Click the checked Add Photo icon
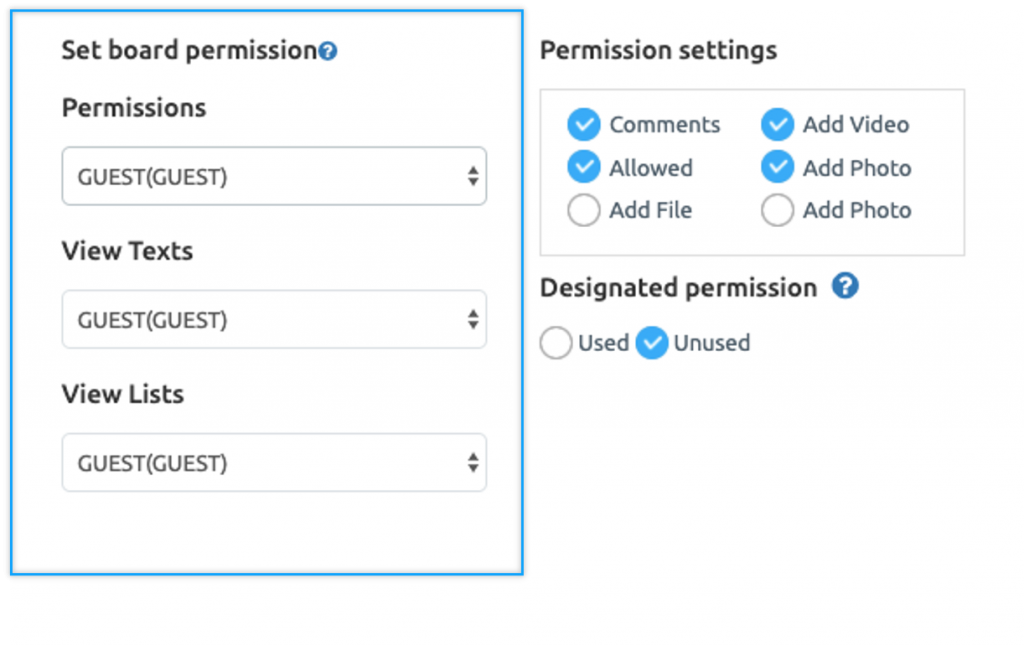This screenshot has width=1024, height=645. click(x=777, y=167)
